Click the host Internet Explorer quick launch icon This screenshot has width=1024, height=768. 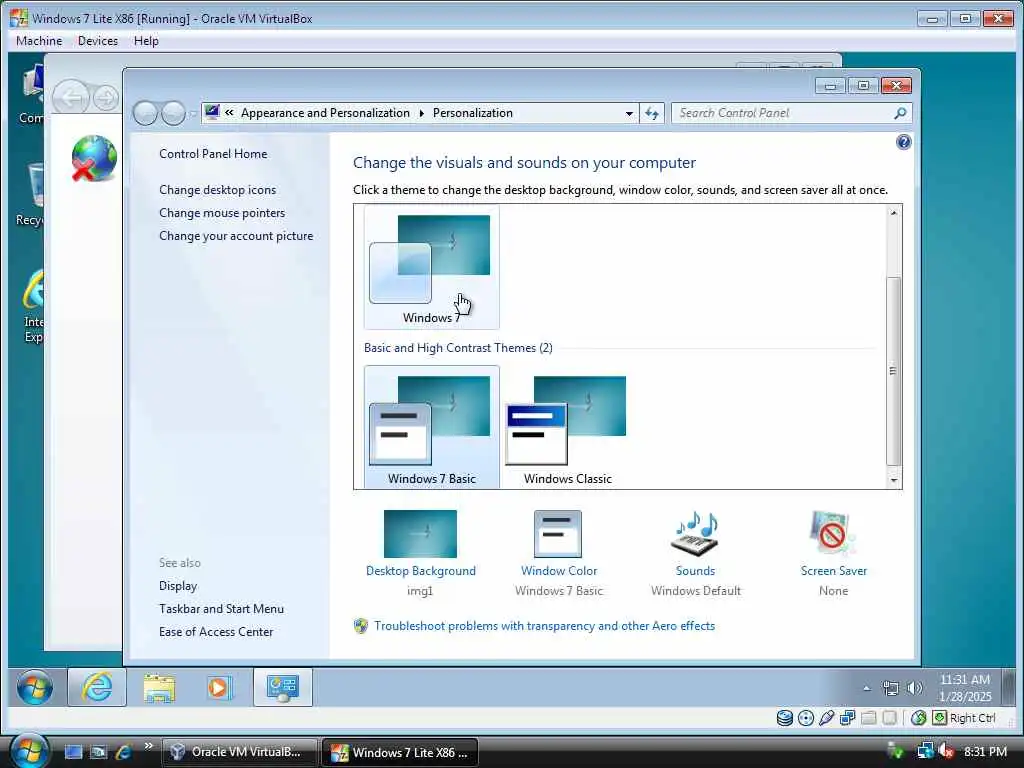[x=123, y=752]
